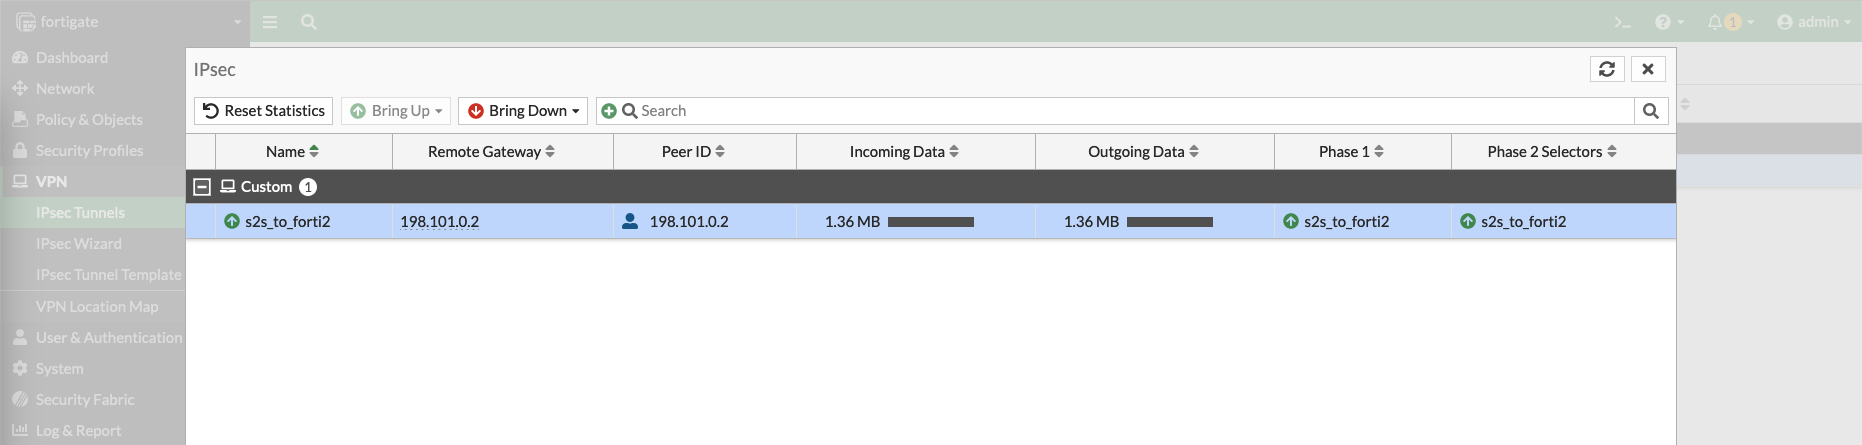Click the Incoming Data usage bar

(x=930, y=222)
